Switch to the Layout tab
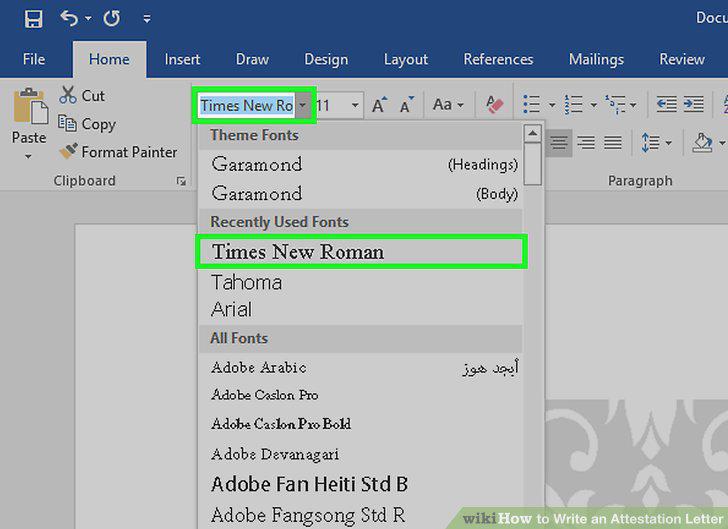Image resolution: width=728 pixels, height=529 pixels. pyautogui.click(x=406, y=59)
